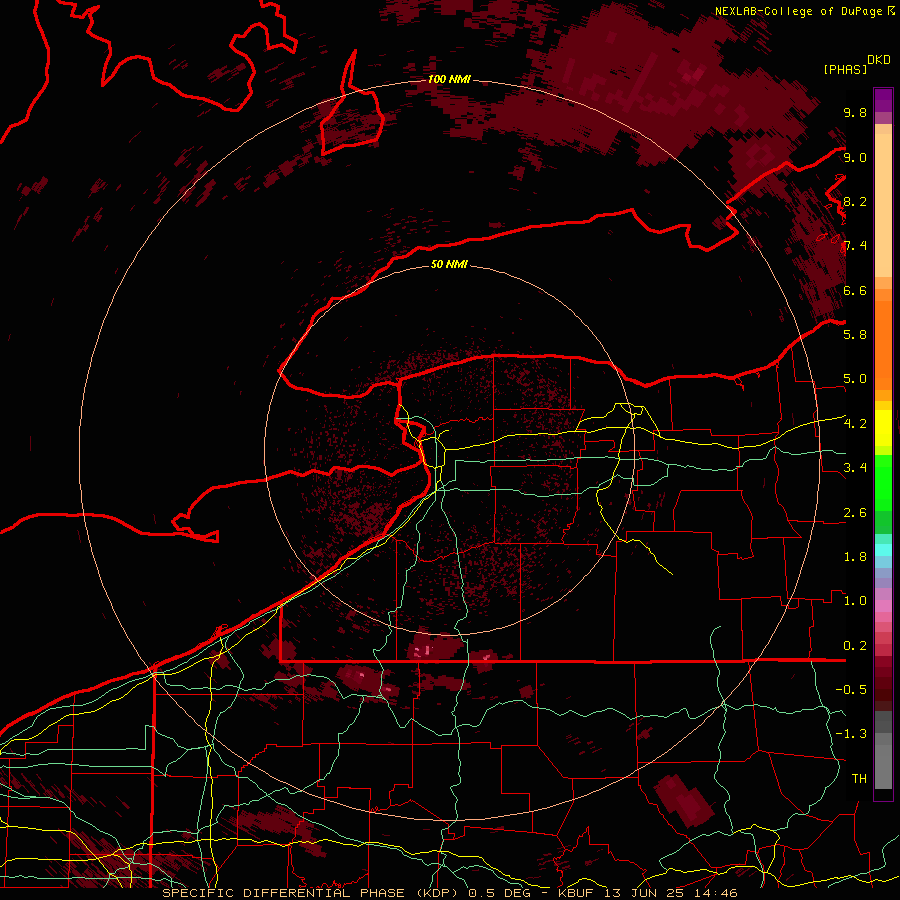Click the 9.8 value on the scale
Viewport: 900px width, 900px height.
tap(855, 112)
